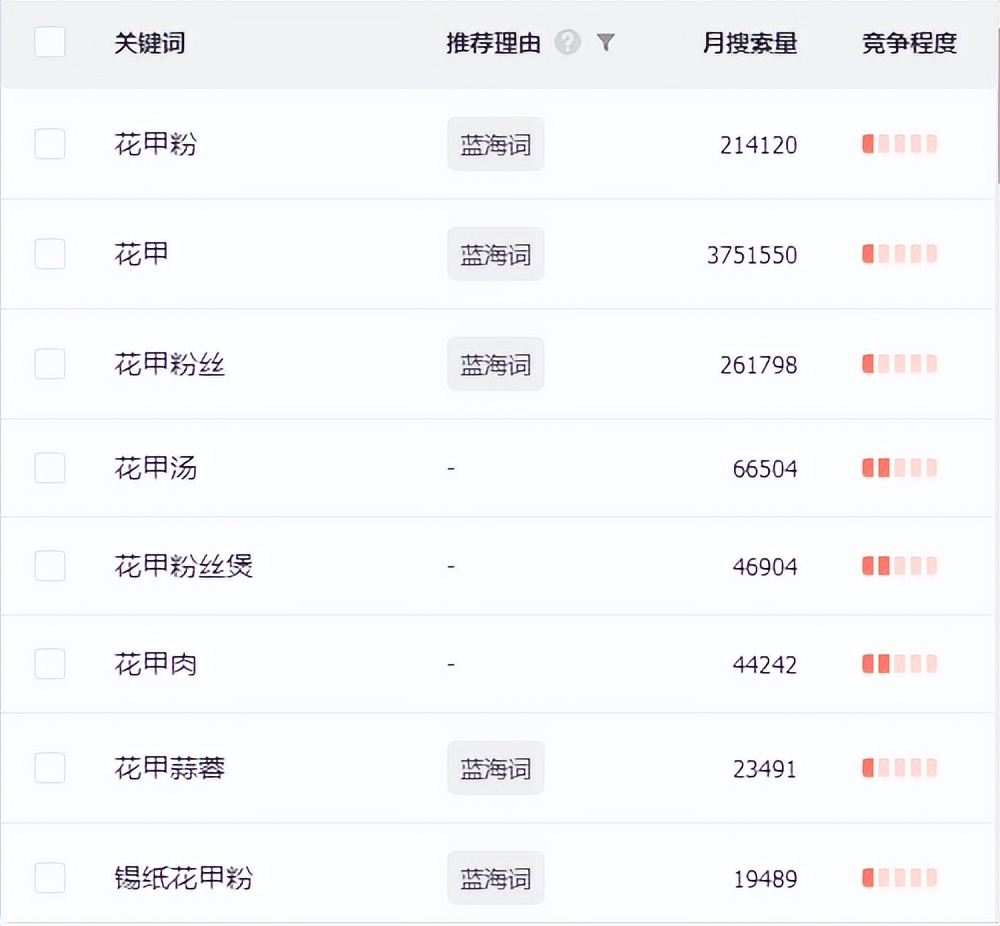Check the checkbox for 花甲 row
Image resolution: width=1000 pixels, height=926 pixels.
pyautogui.click(x=50, y=254)
